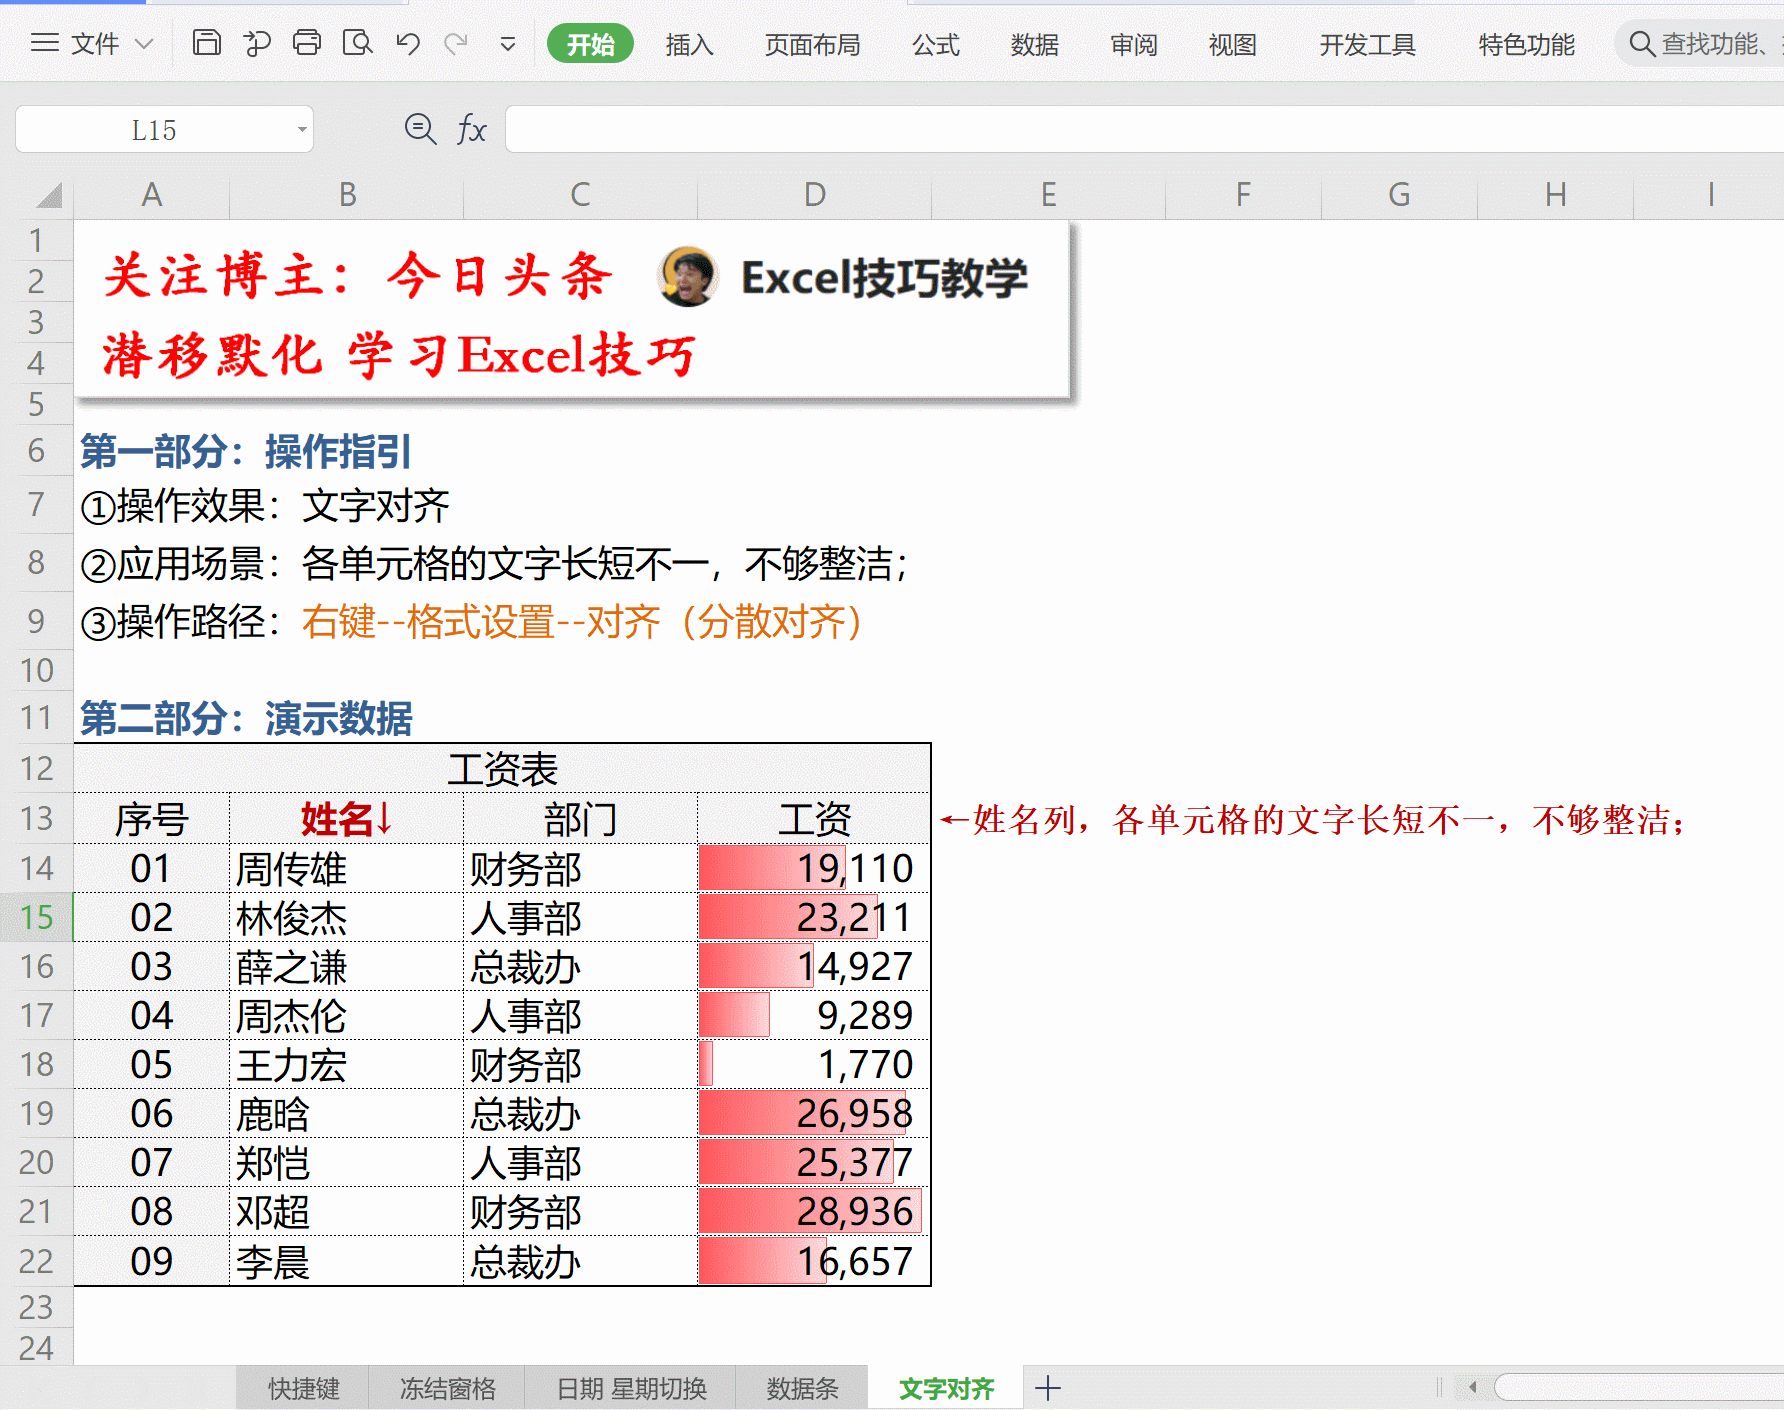
Task: Switch to the 数据条 sheet tab
Action: (802, 1388)
